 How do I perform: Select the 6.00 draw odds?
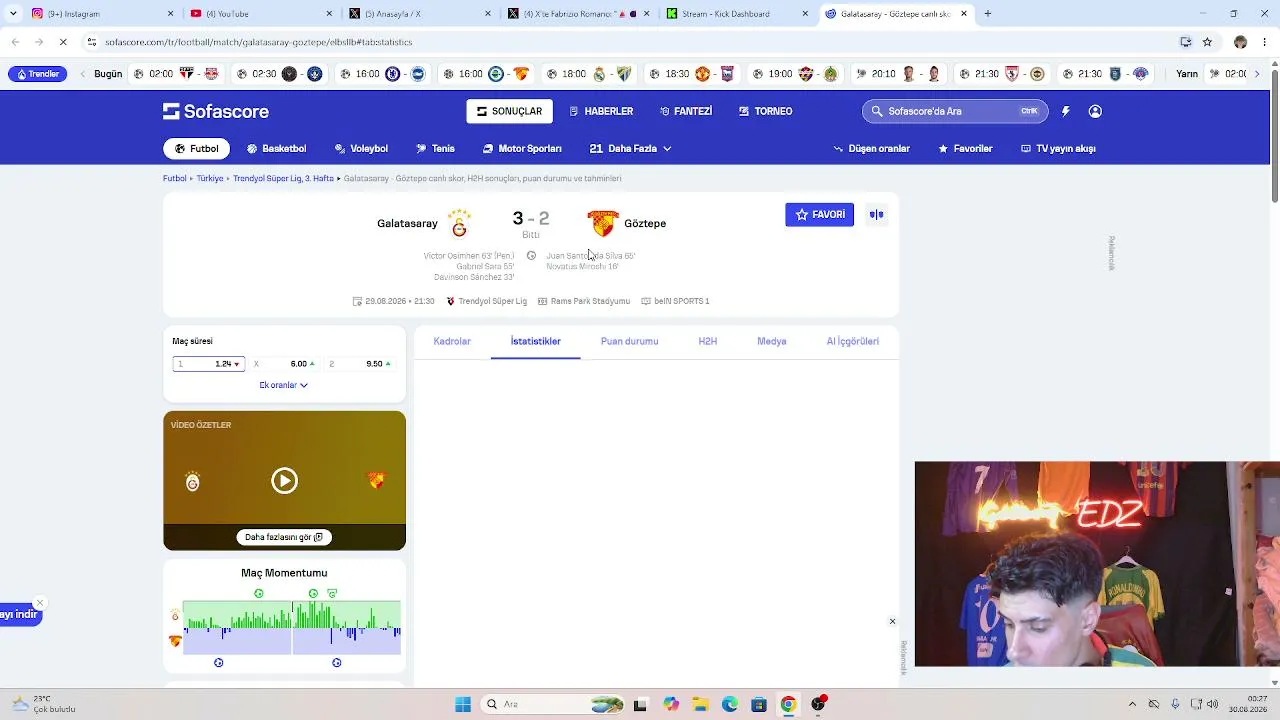click(284, 364)
